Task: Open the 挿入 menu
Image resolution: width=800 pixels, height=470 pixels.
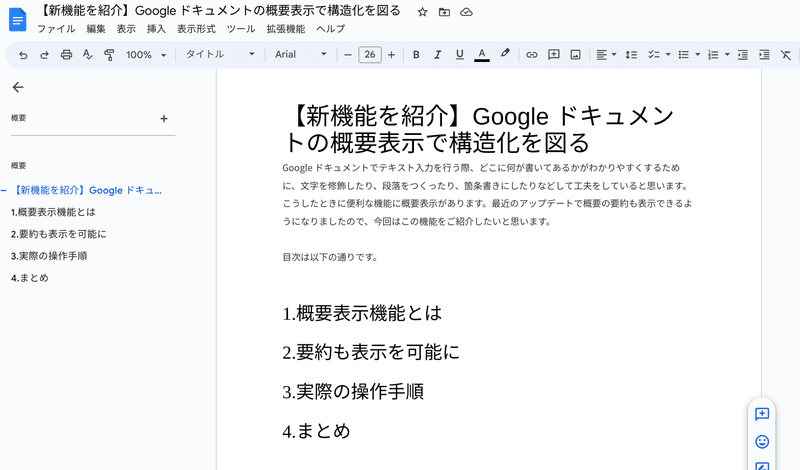Action: 156,29
